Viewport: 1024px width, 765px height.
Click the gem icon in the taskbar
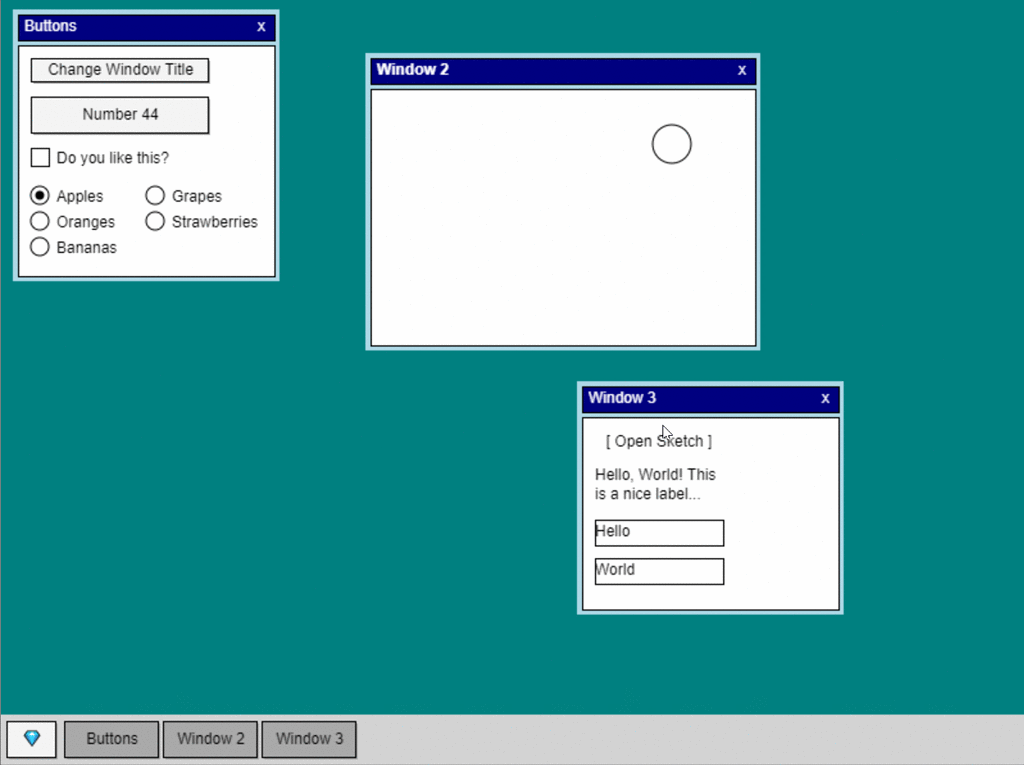(x=31, y=739)
